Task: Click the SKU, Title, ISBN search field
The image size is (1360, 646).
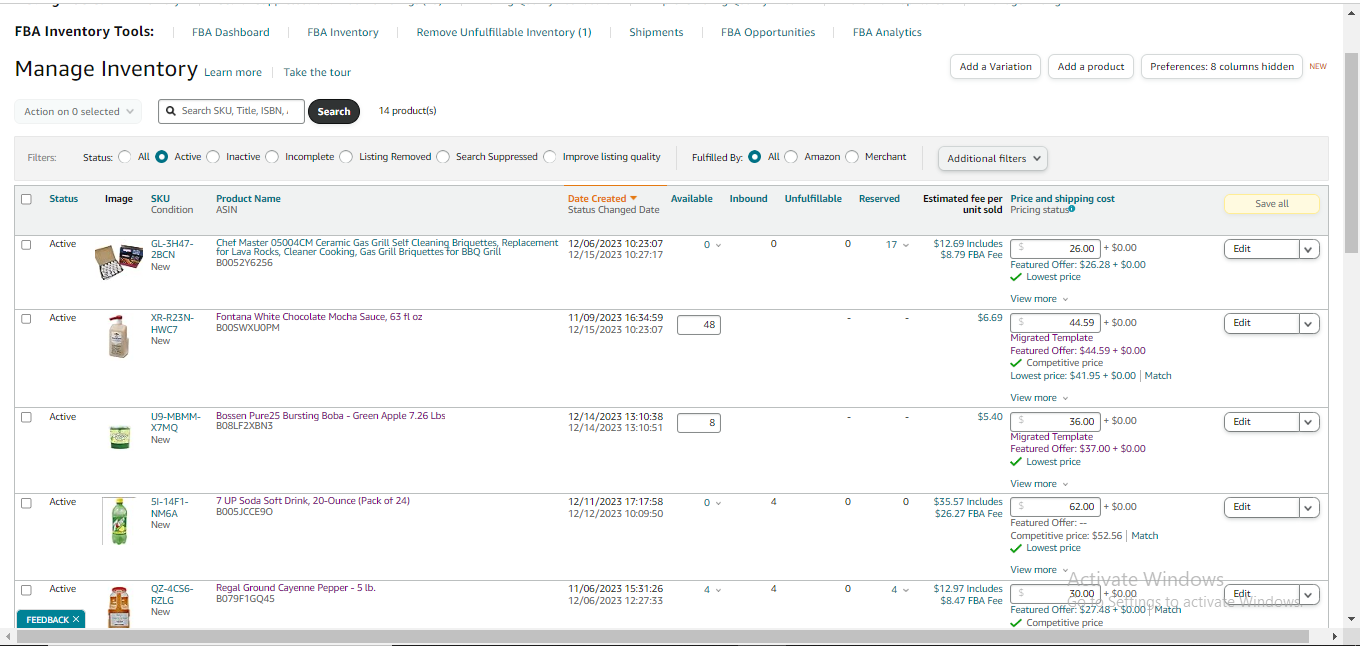Action: [231, 111]
